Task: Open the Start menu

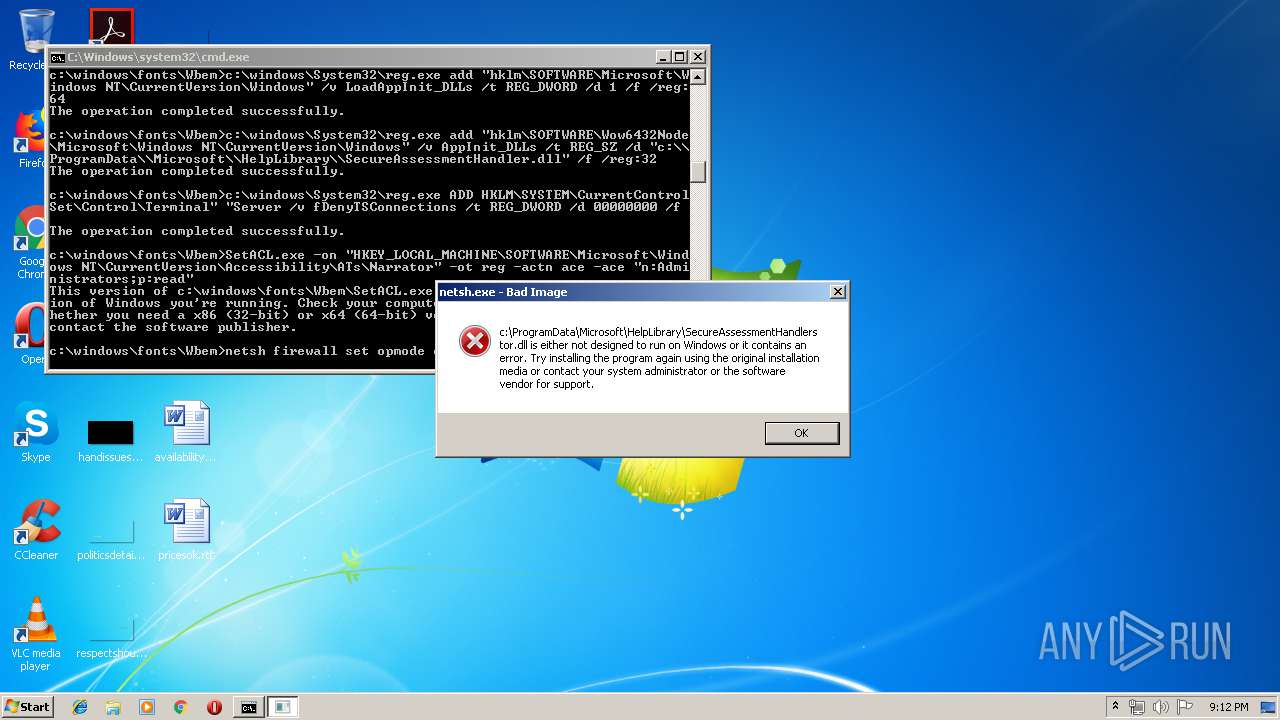Action: (27, 706)
